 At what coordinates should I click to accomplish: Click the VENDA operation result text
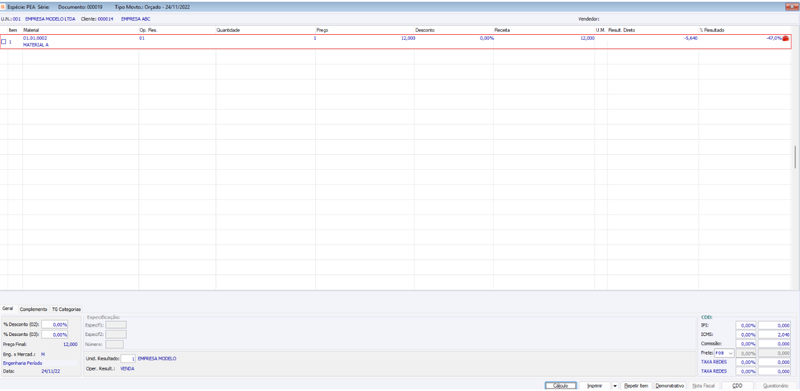(127, 369)
